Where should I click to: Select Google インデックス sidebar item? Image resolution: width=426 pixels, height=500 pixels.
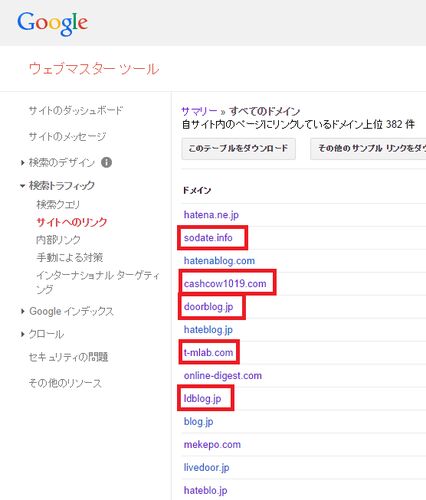71,311
